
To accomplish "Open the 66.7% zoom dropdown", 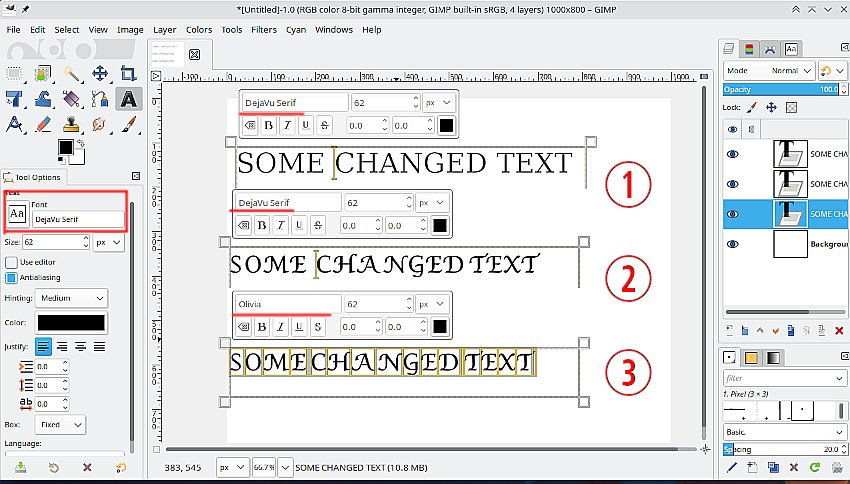I will point(285,467).
